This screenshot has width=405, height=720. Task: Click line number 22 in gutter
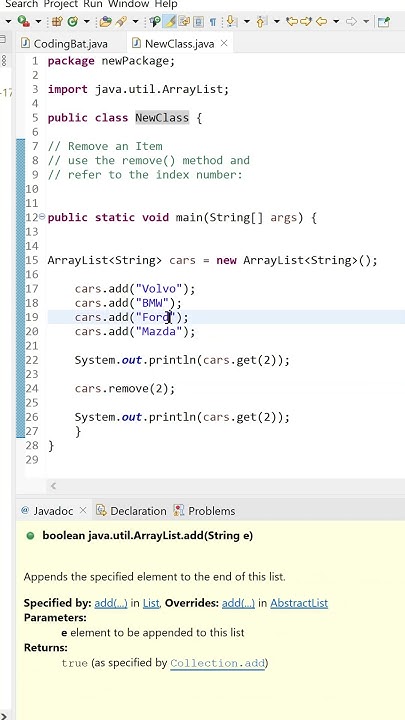32,360
